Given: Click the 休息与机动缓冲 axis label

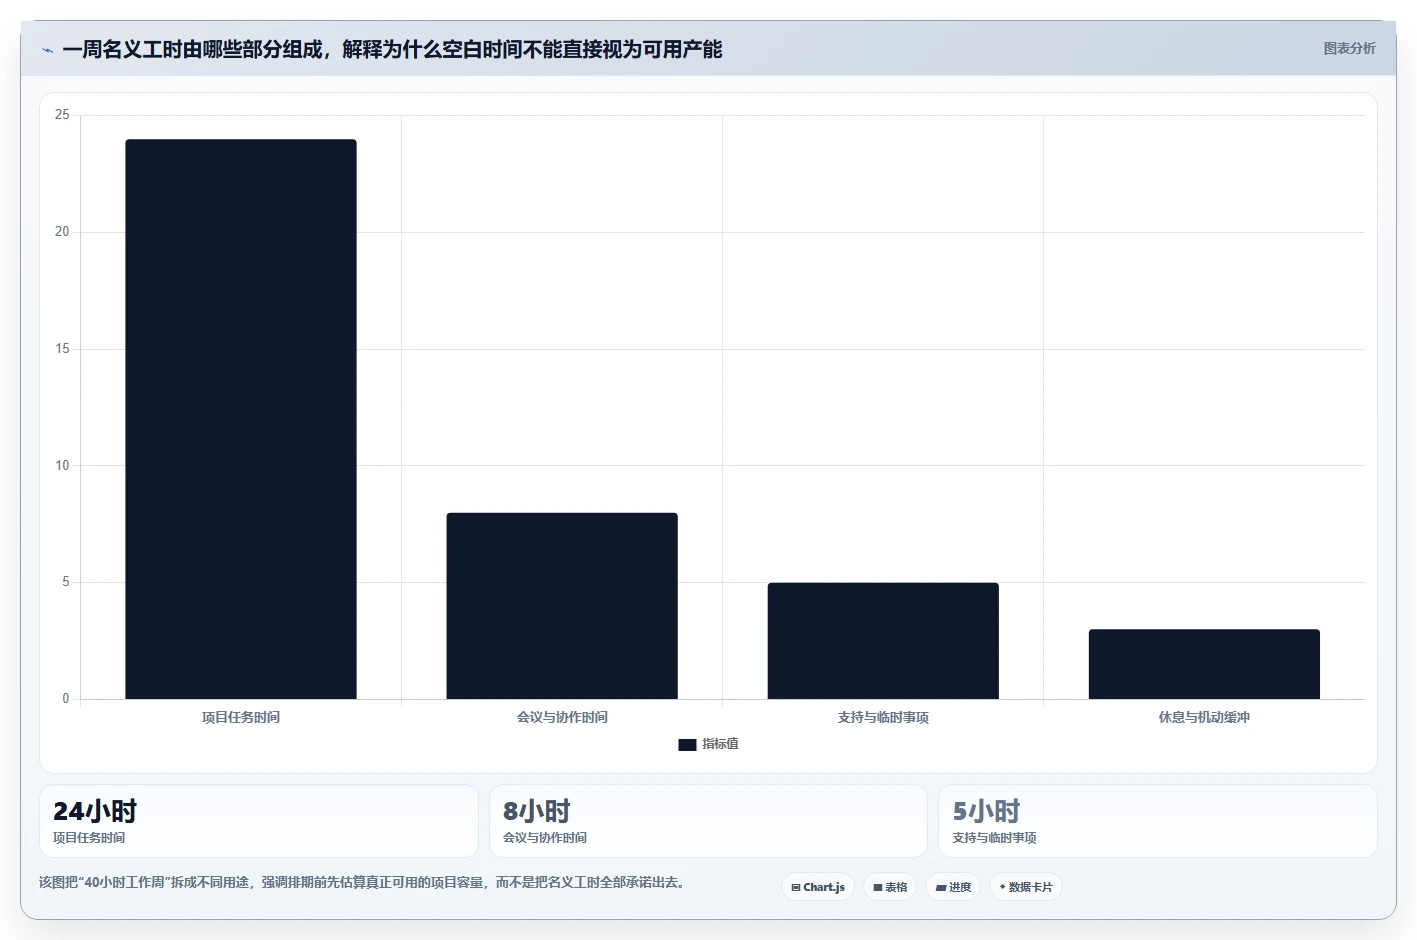Looking at the screenshot, I should pyautogui.click(x=1204, y=717).
